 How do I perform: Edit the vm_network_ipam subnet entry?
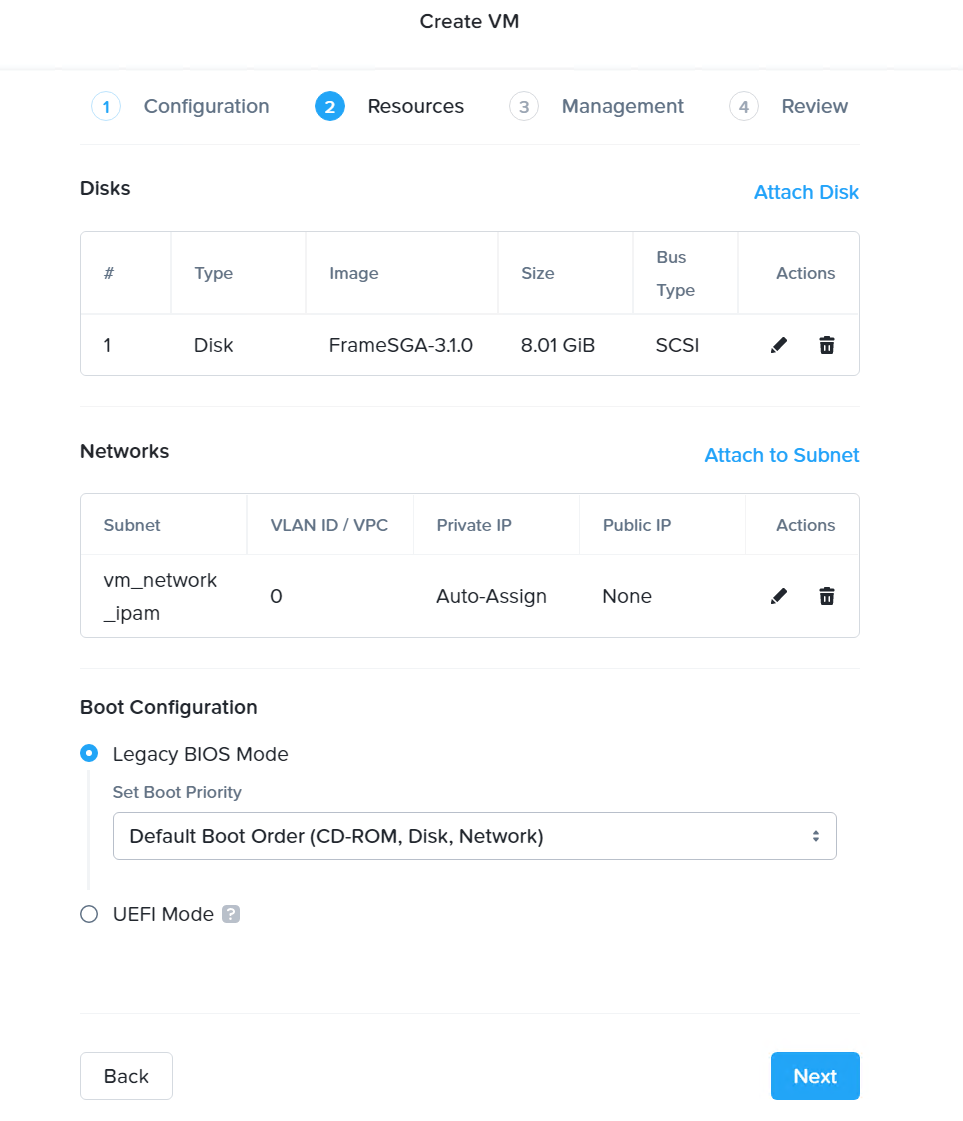[x=779, y=596]
